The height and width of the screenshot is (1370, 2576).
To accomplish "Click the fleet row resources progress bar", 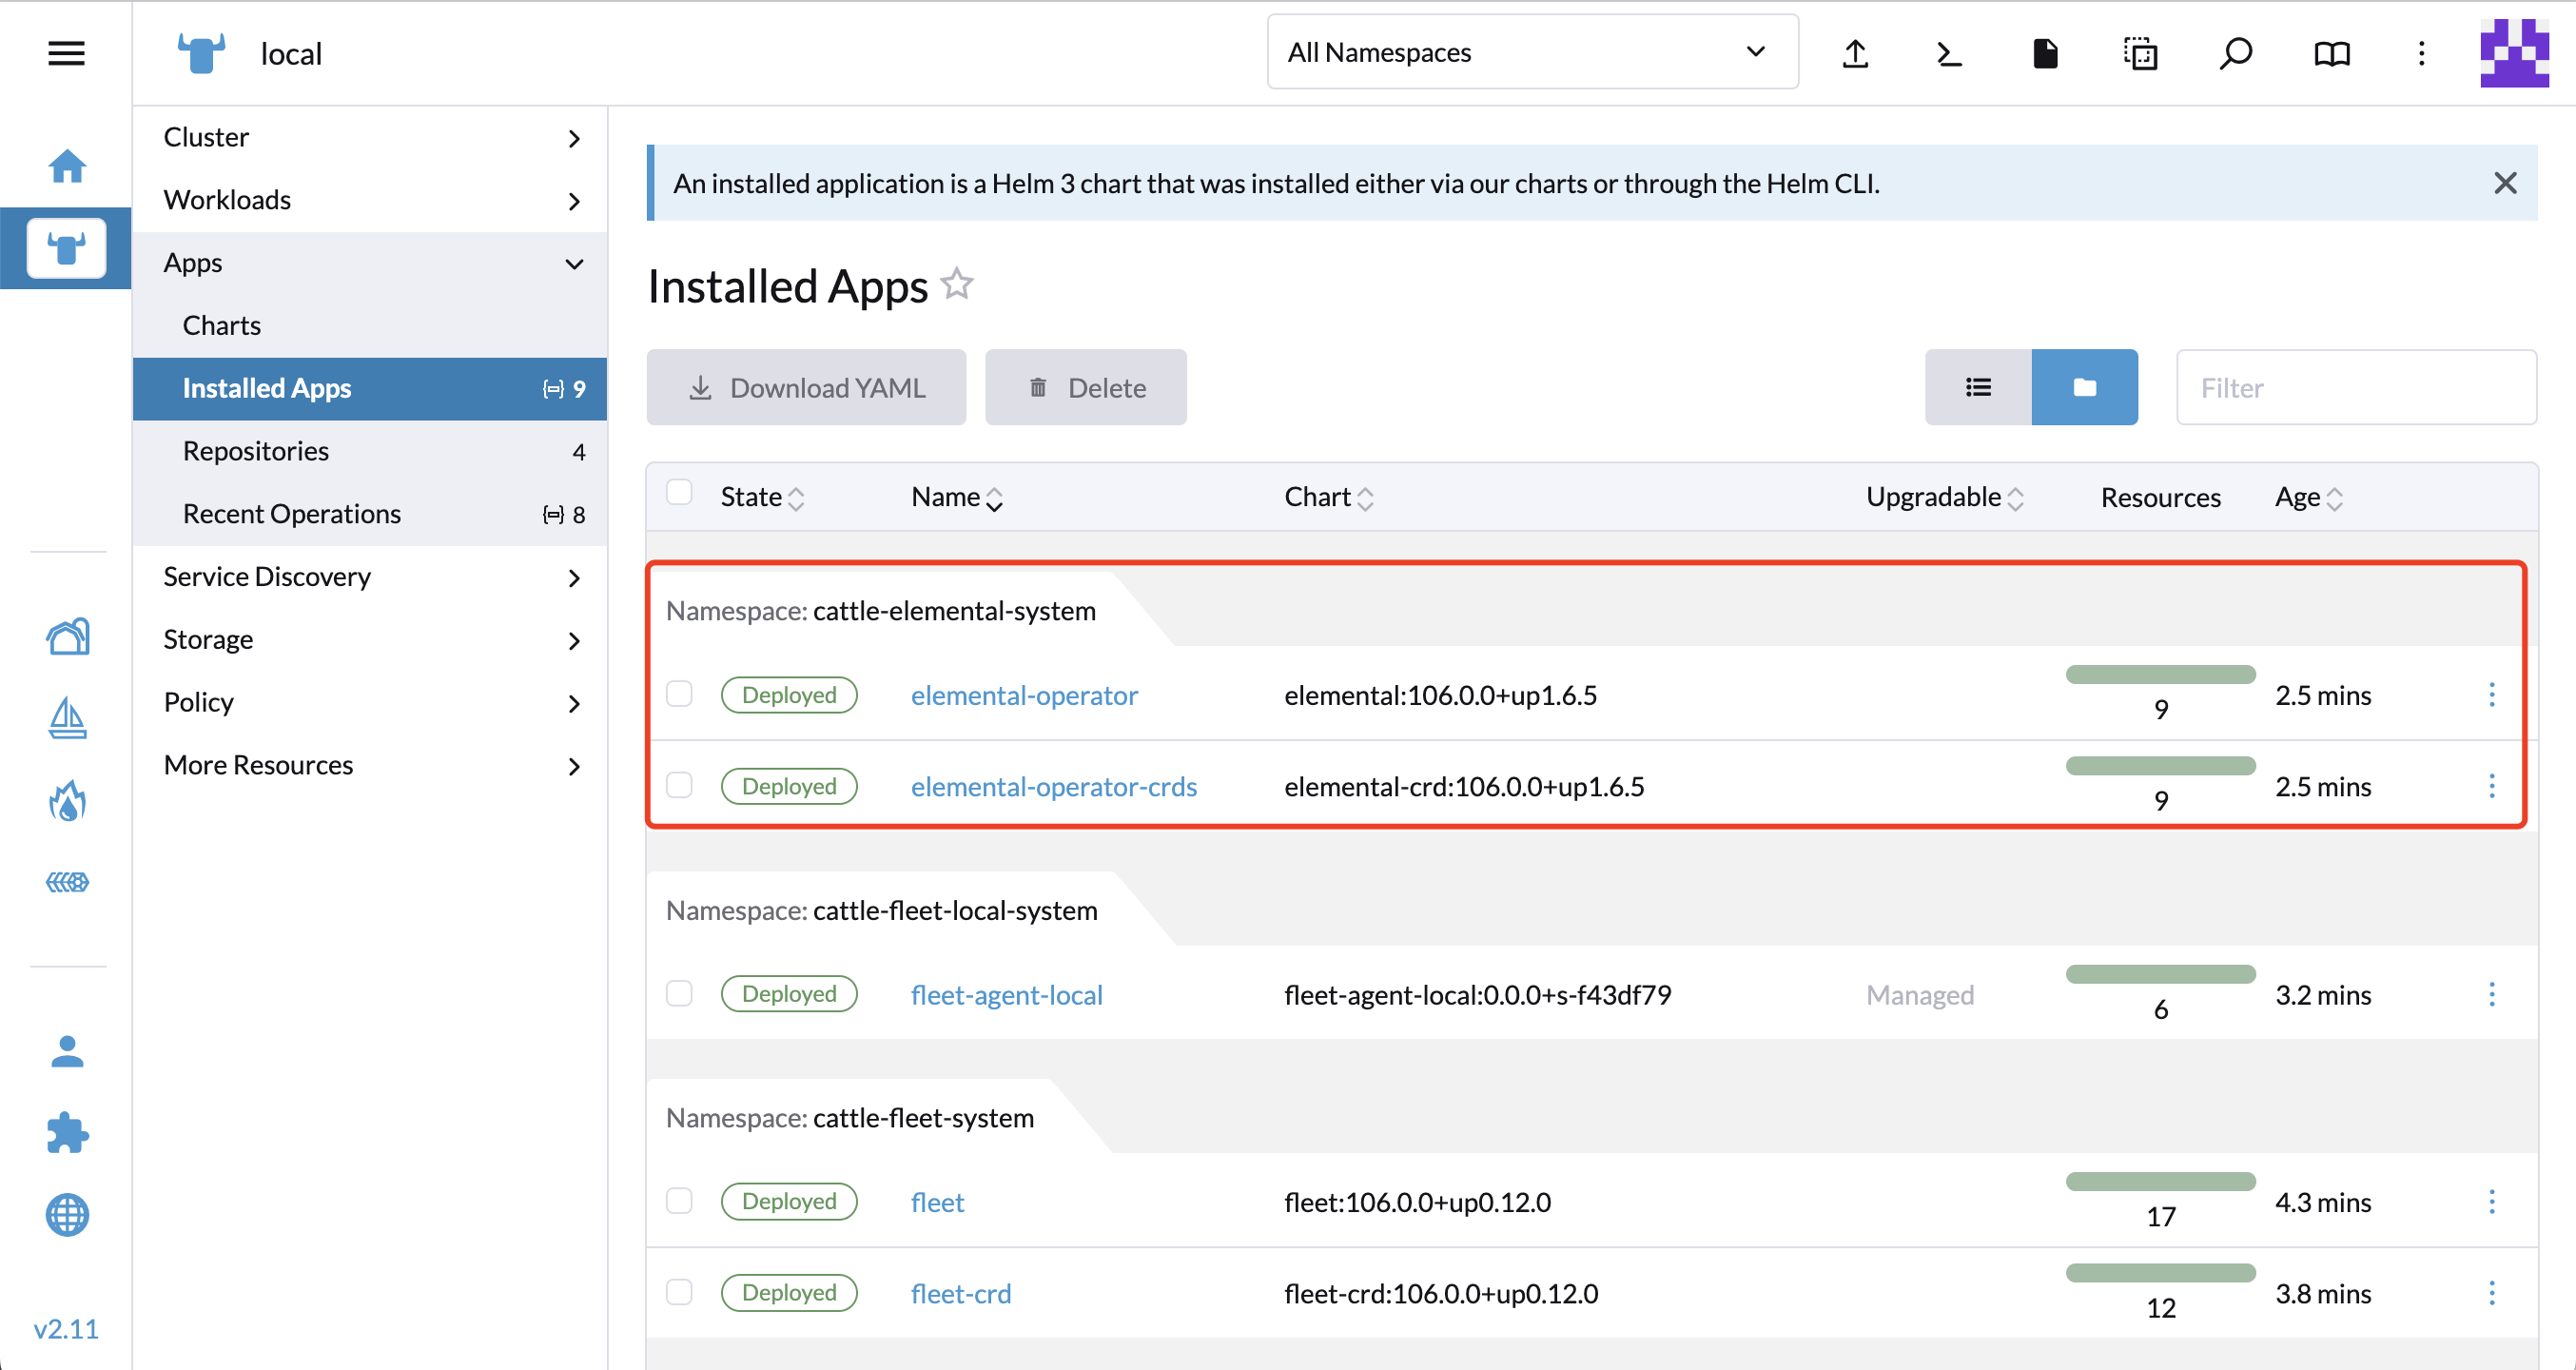I will pyautogui.click(x=2160, y=1182).
